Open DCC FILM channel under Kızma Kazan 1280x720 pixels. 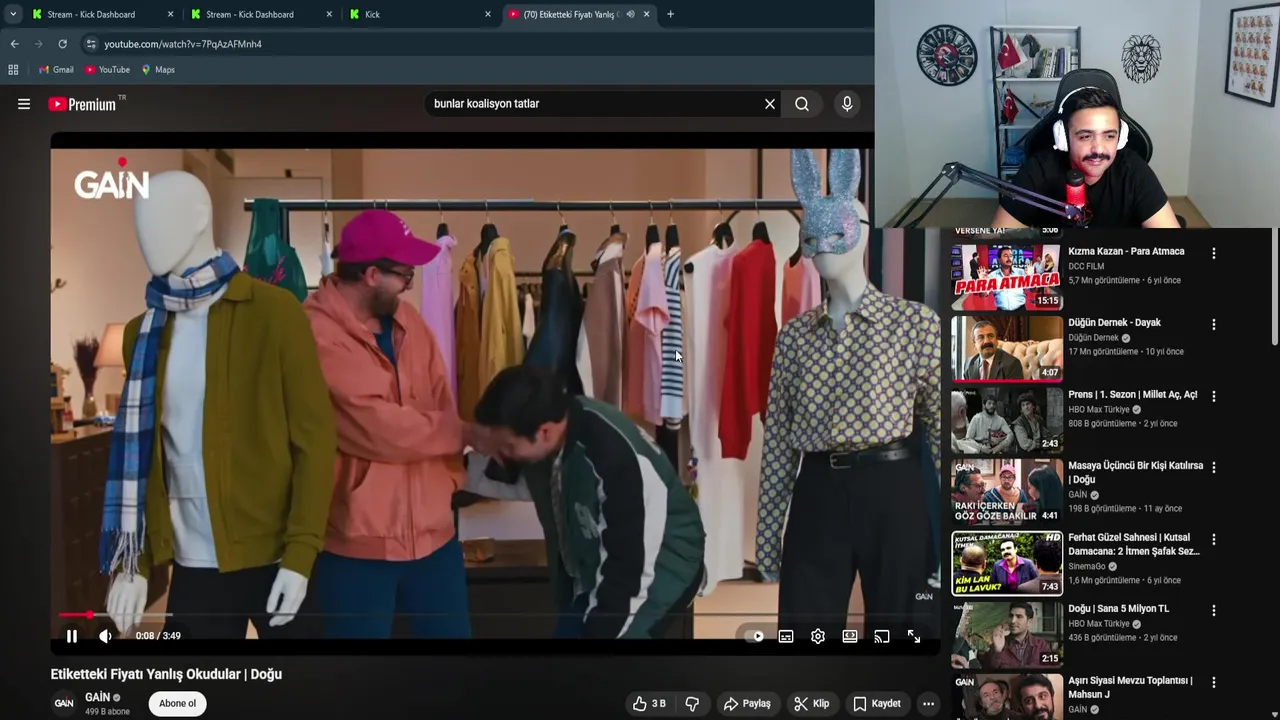(x=1088, y=266)
